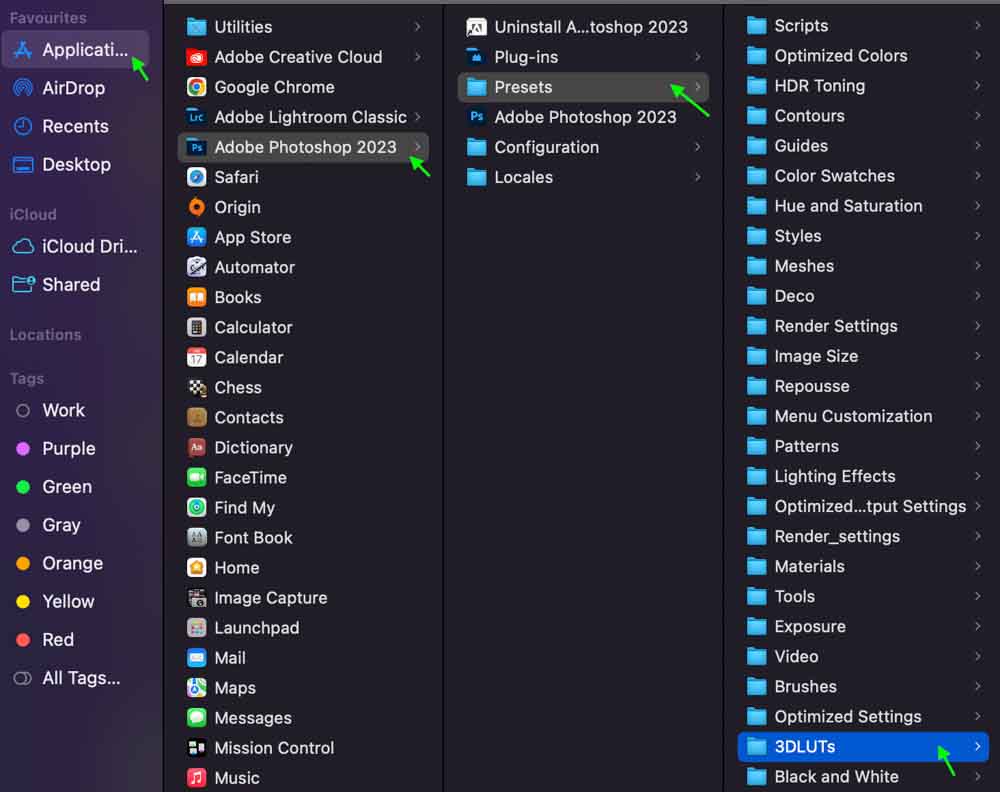
Task: Go to Recents in sidebar
Action: click(75, 126)
